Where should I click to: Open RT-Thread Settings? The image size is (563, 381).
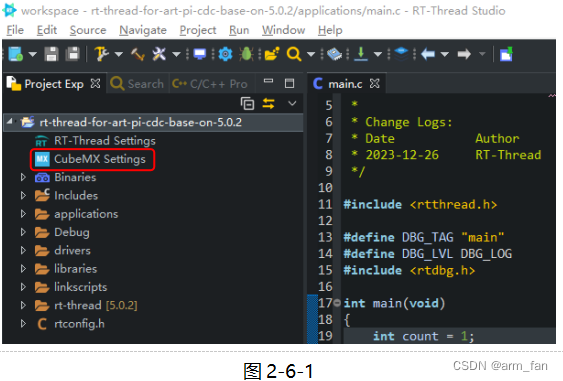point(104,140)
